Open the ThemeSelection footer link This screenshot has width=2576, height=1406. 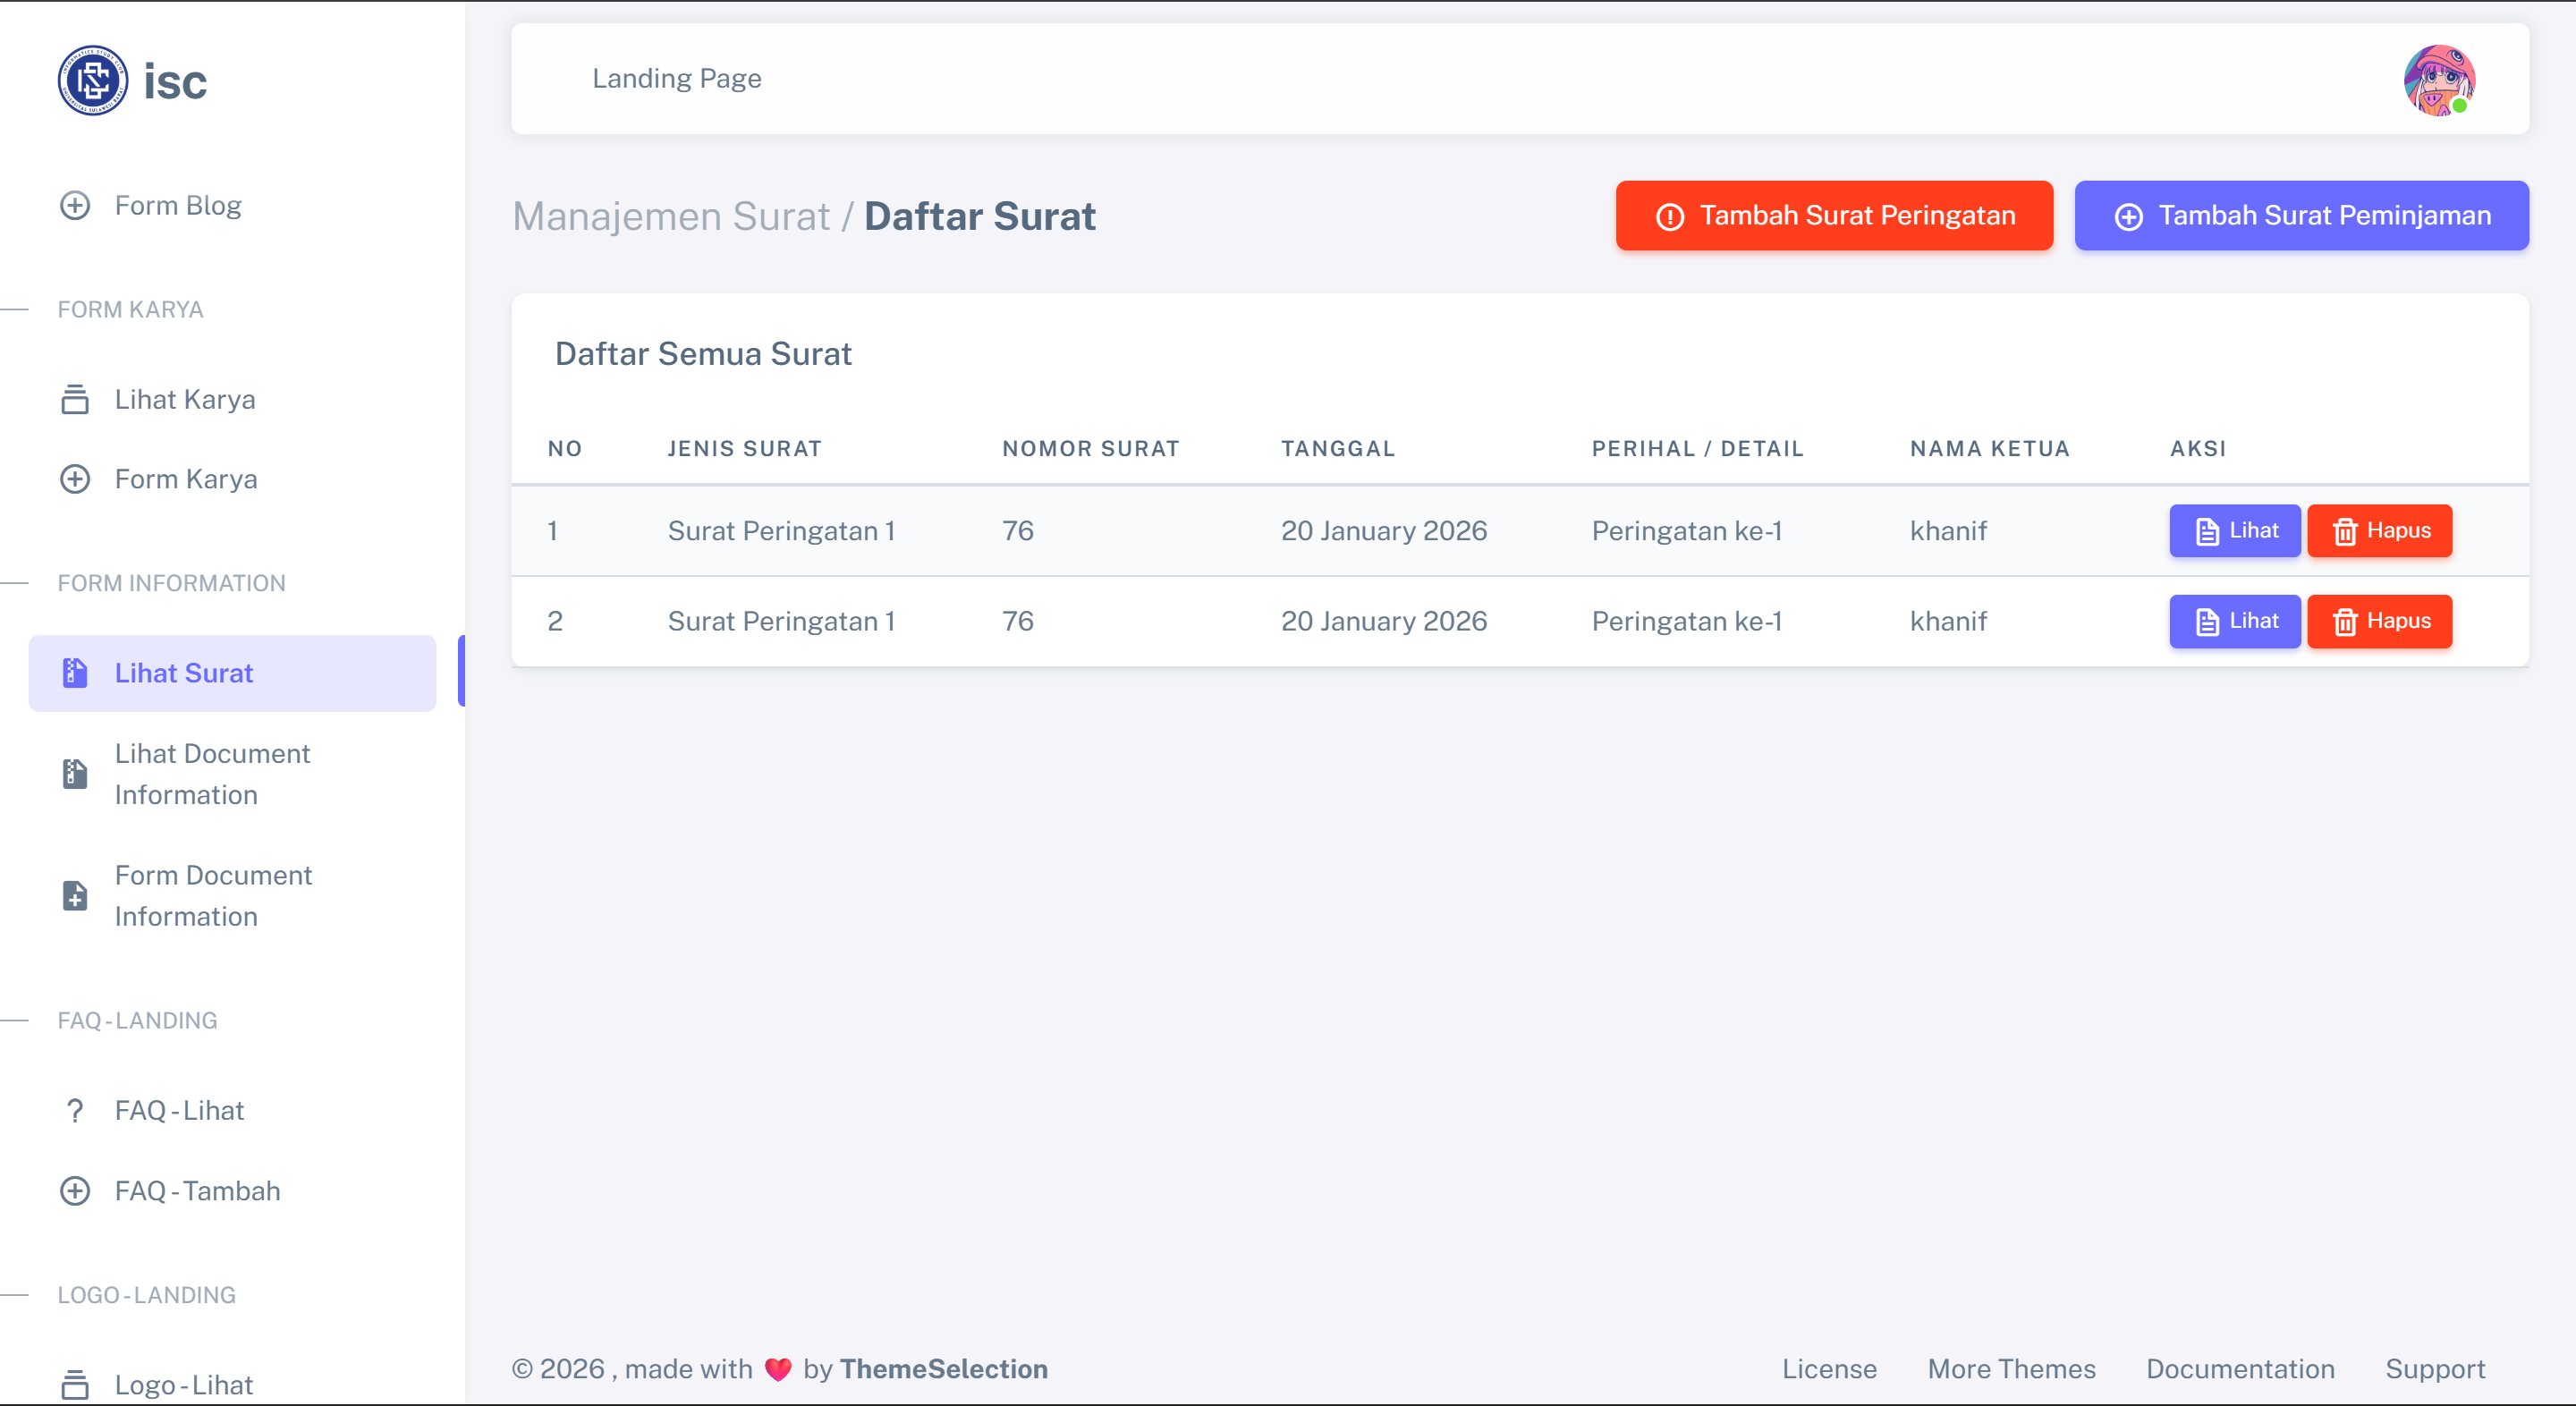pyautogui.click(x=943, y=1369)
